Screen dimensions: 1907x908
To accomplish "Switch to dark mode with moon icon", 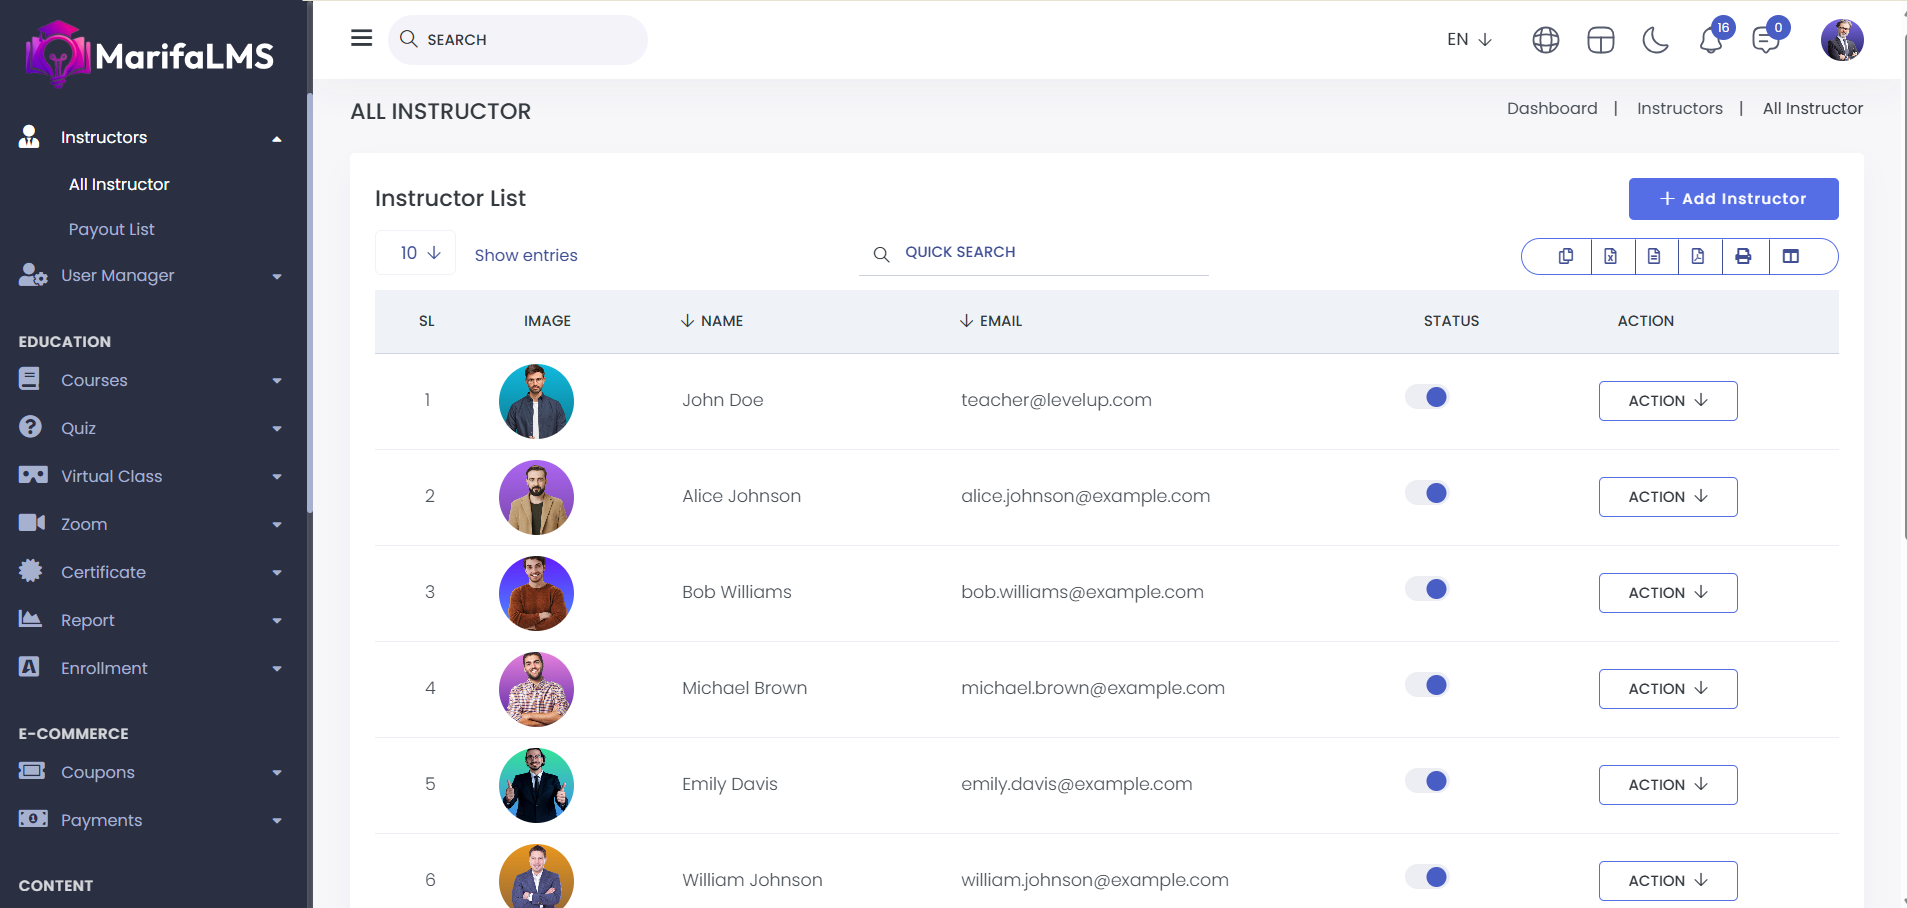I will 1655,40.
